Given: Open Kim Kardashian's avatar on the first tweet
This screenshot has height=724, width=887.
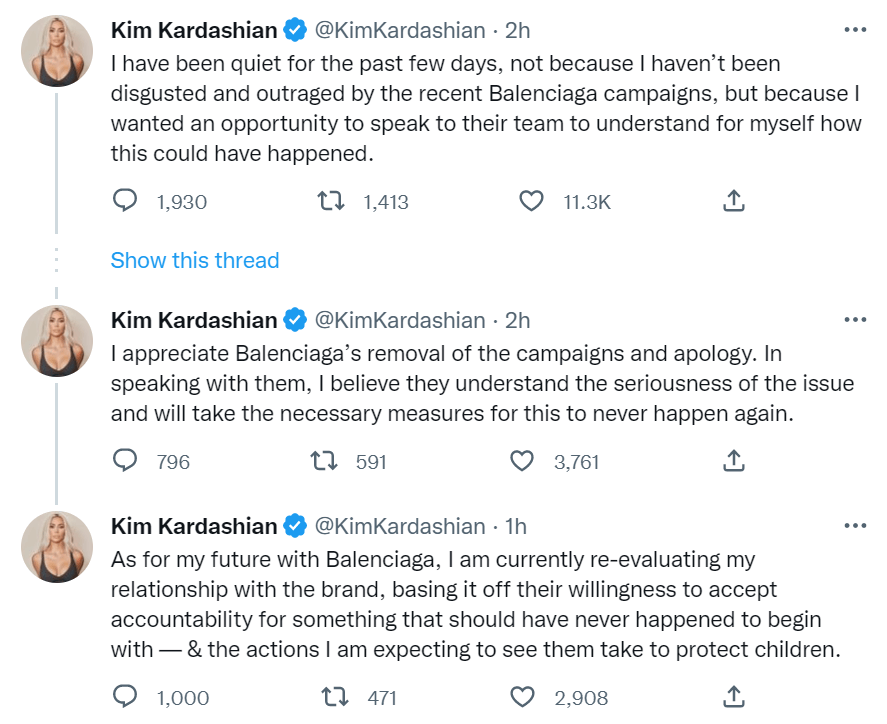Looking at the screenshot, I should pos(57,50).
